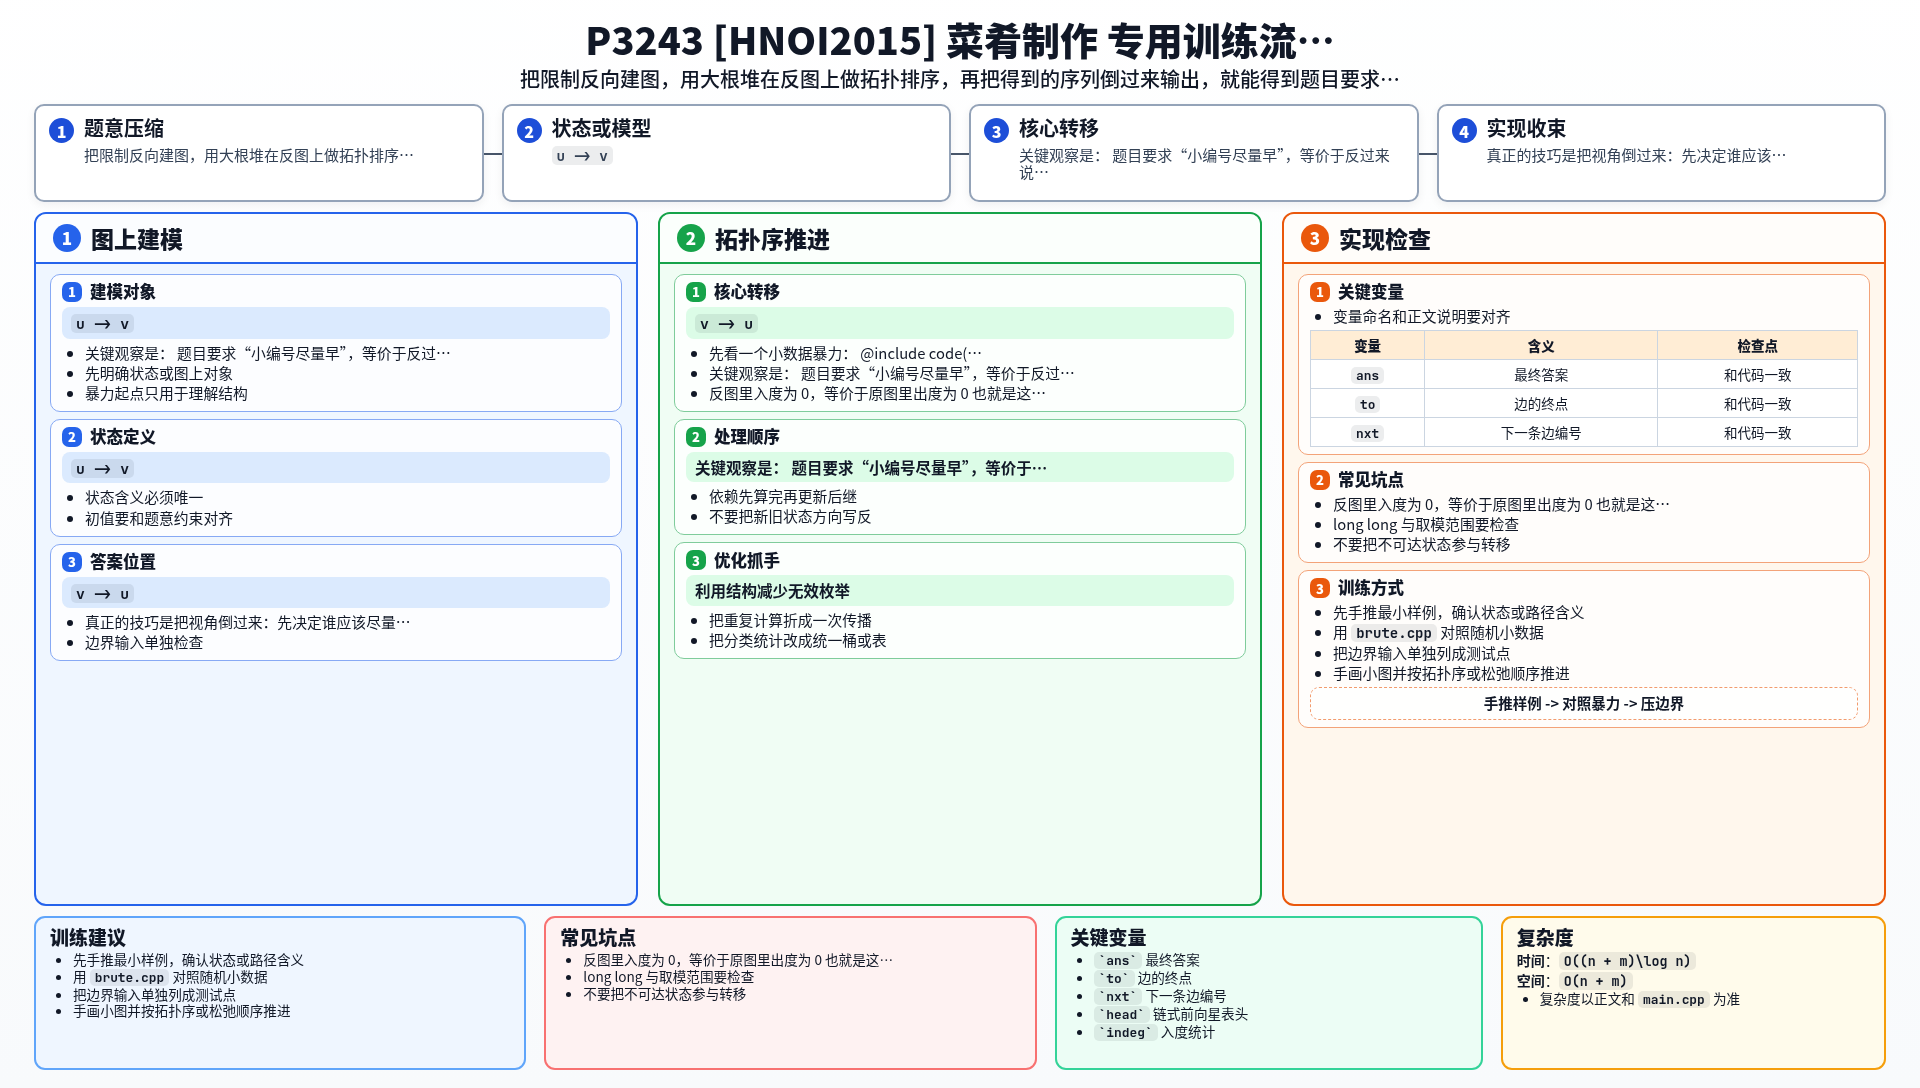Click the text 真正的技巧是把视角倒过来 under 实现收束

point(1636,156)
